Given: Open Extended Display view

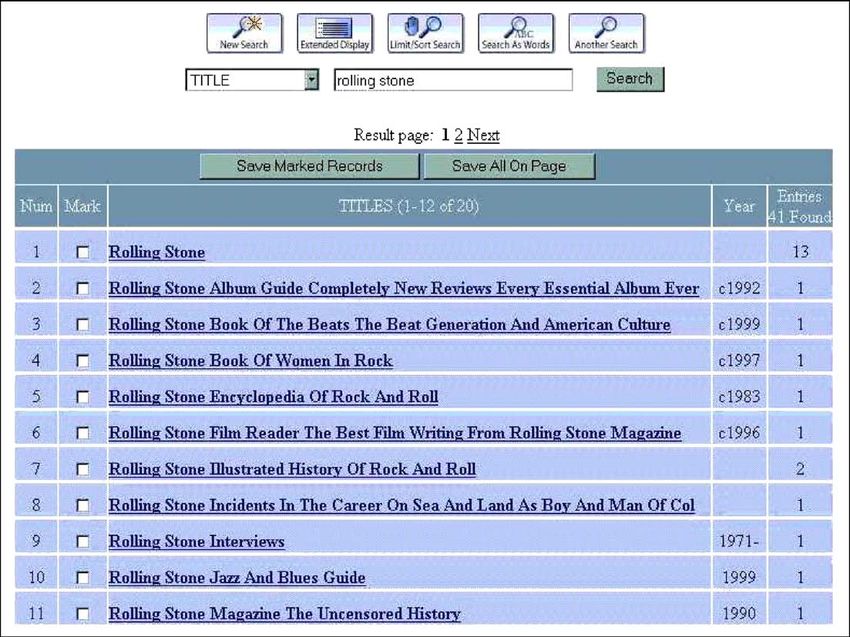Looking at the screenshot, I should [334, 34].
